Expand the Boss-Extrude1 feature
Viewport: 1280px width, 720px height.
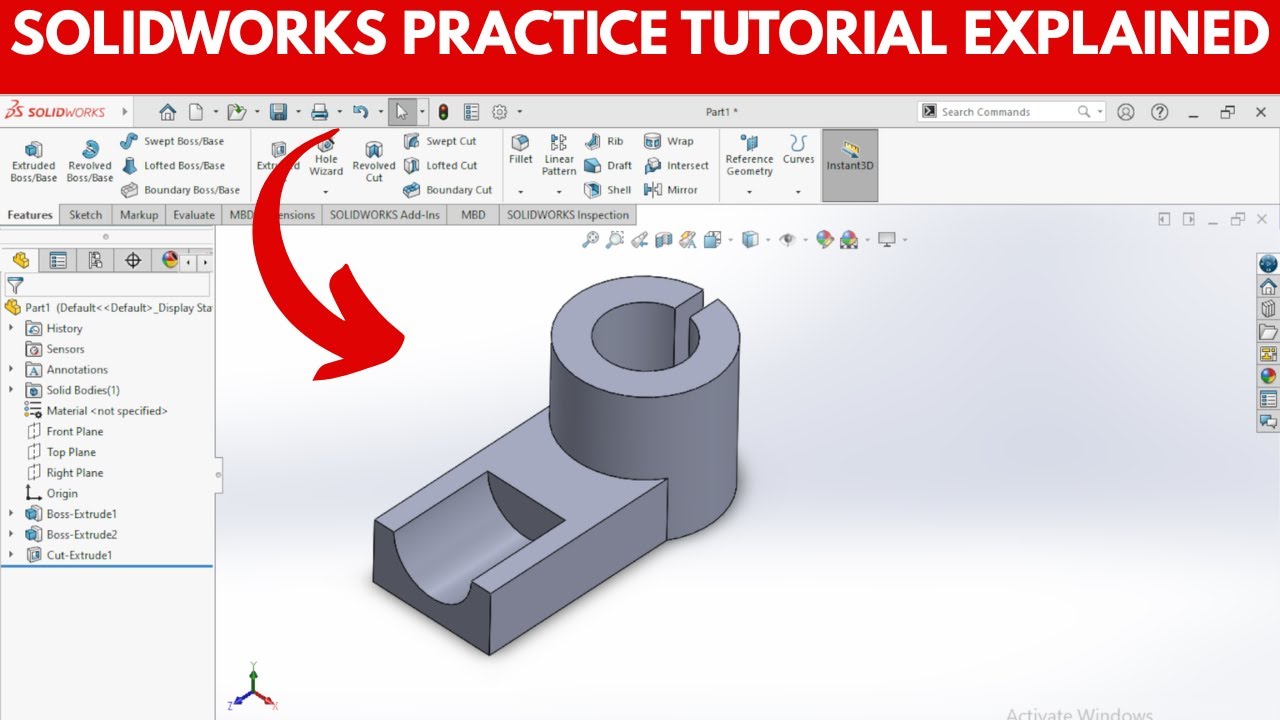click(11, 514)
